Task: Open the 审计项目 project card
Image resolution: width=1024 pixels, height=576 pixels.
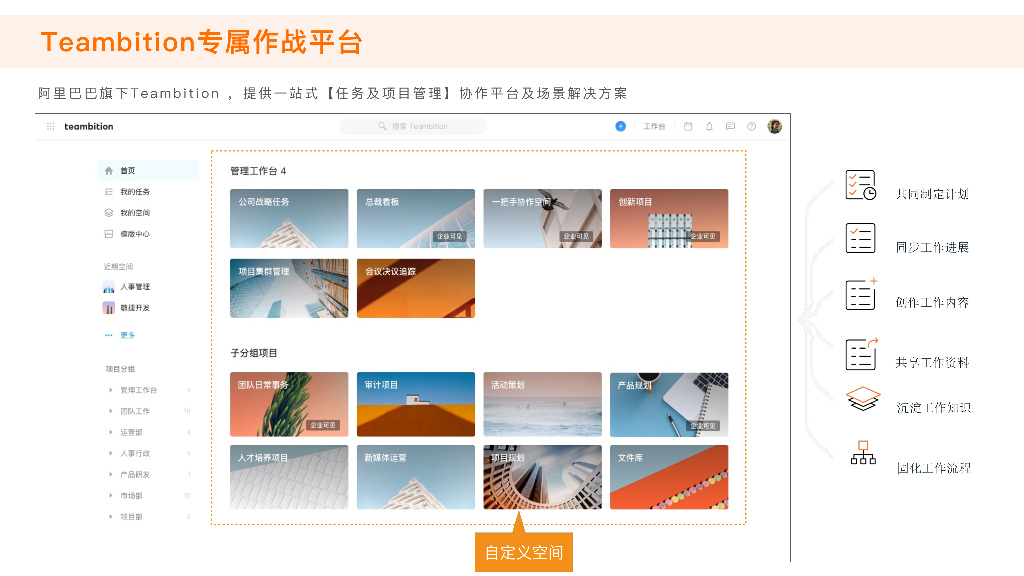Action: [416, 404]
